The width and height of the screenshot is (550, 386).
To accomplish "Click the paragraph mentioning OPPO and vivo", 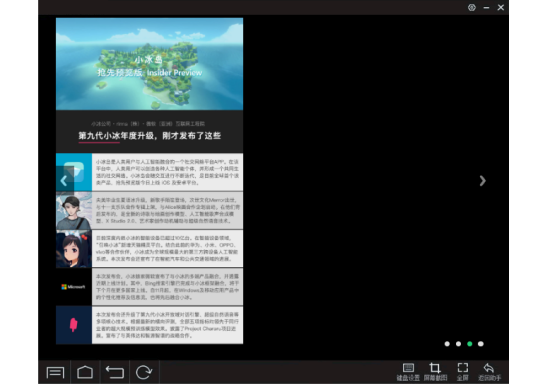I will (167, 249).
